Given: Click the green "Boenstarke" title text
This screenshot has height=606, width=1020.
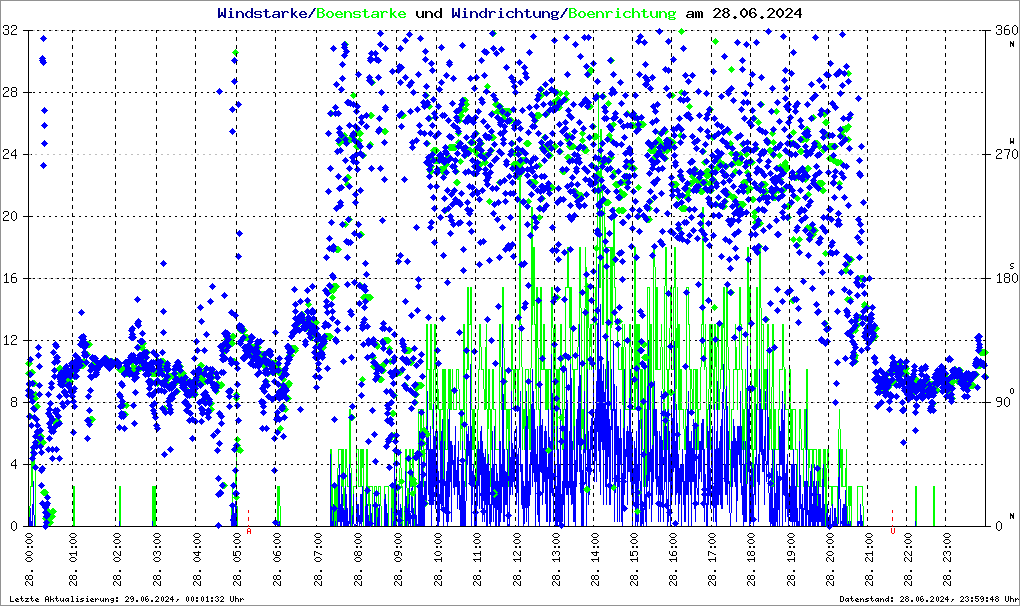Looking at the screenshot, I should (361, 13).
